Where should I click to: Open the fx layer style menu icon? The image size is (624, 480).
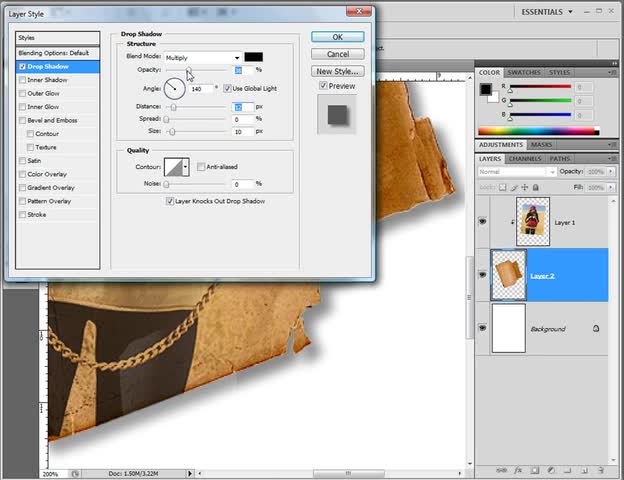(x=518, y=470)
